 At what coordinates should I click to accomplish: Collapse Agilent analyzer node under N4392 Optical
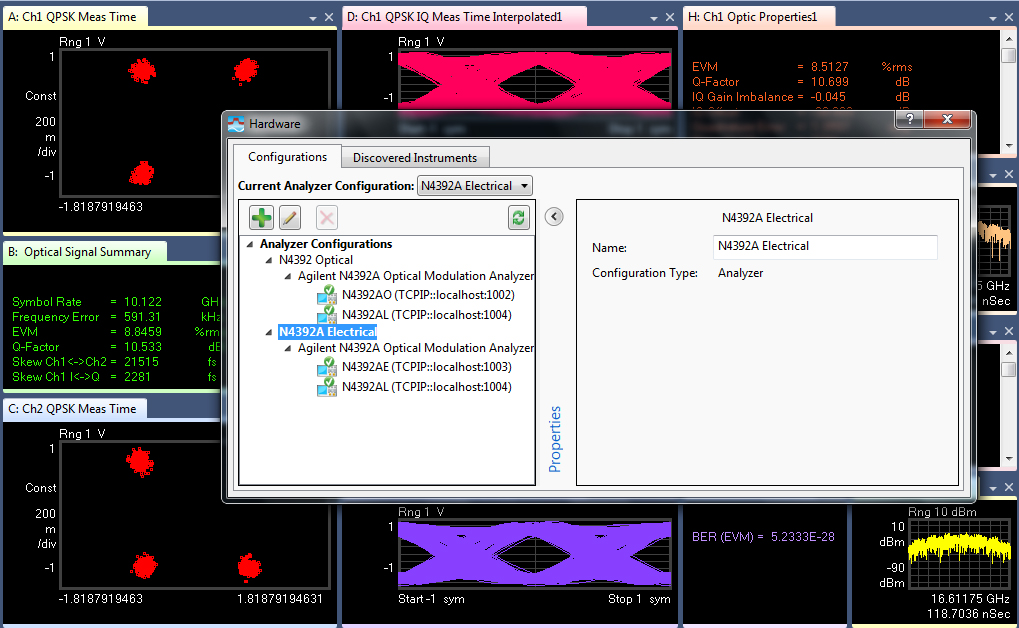[288, 276]
